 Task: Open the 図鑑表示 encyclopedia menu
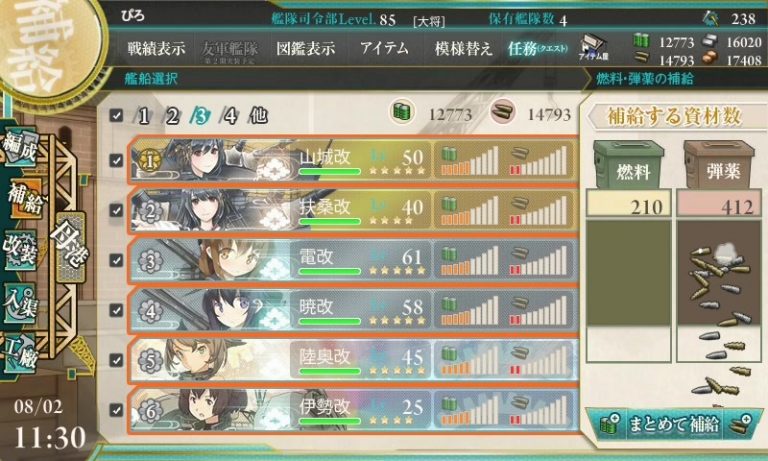coord(305,49)
